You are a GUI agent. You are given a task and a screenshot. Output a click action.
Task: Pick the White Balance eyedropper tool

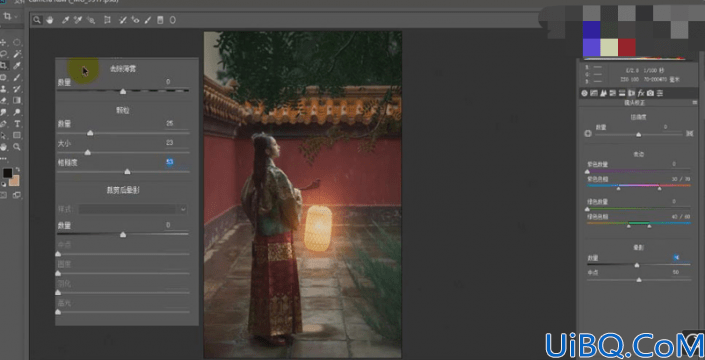65,20
